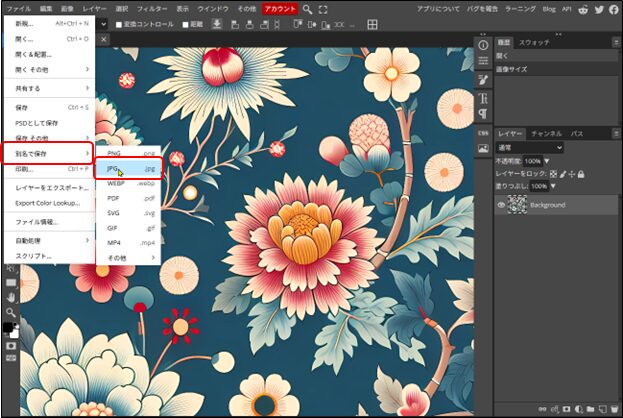Open the CSS panel icon
Screen dimensions: 623x418
(483, 133)
